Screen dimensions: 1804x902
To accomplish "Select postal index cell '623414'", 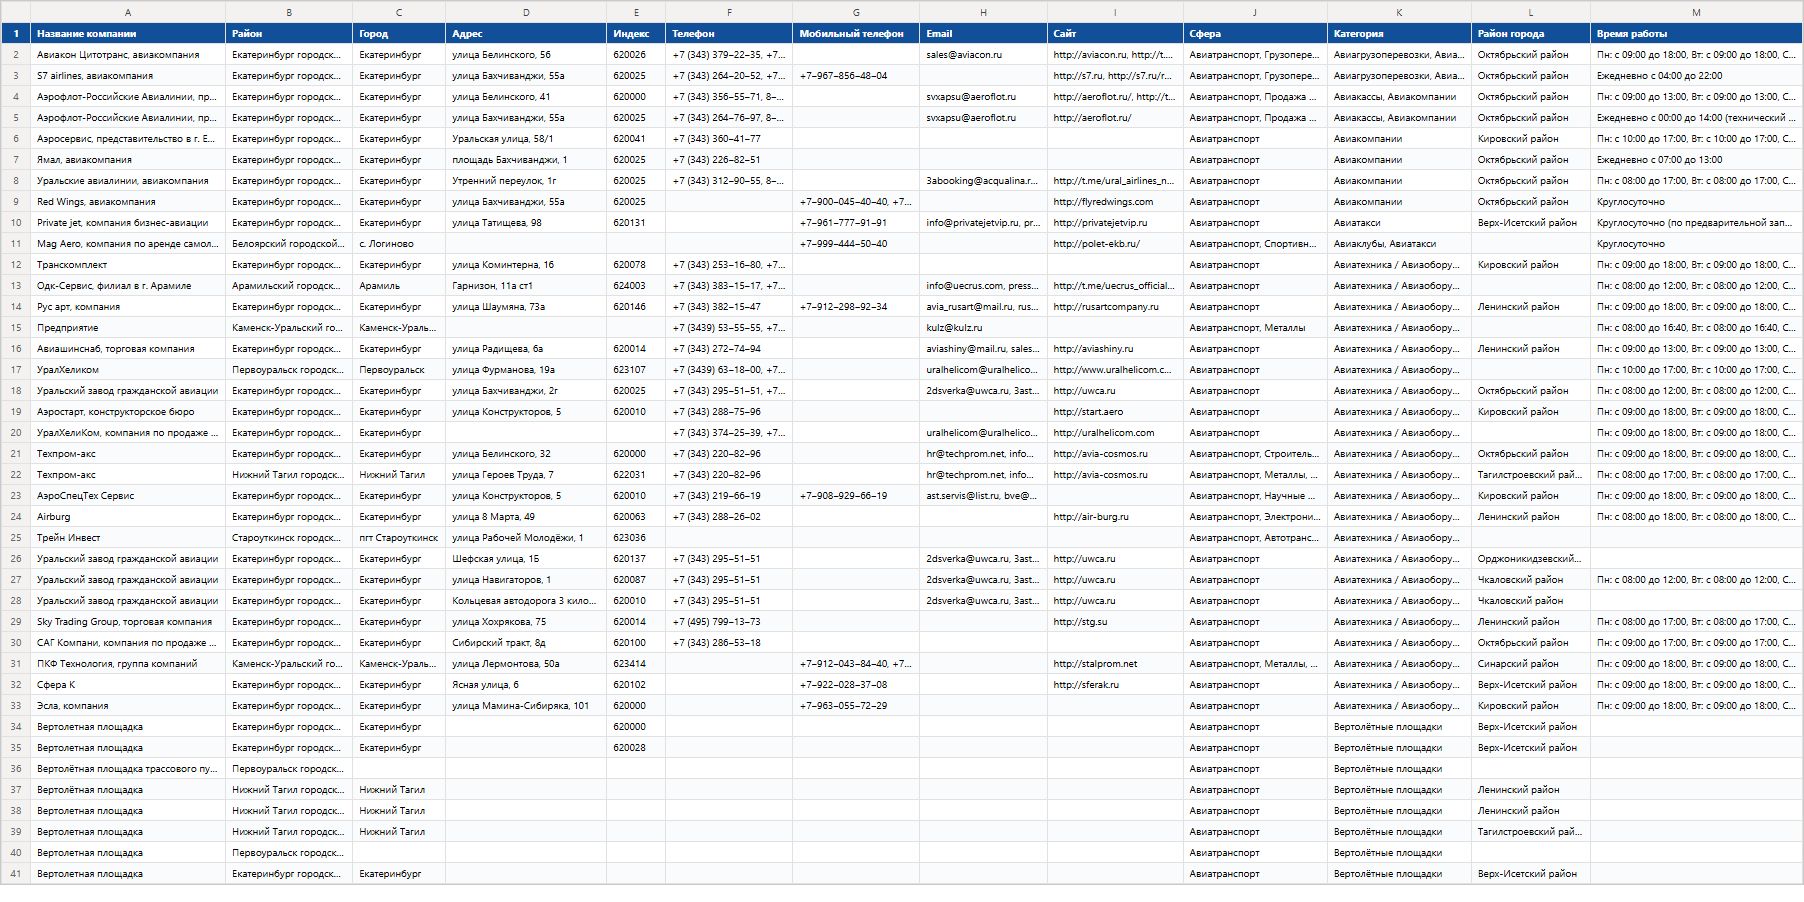I will pyautogui.click(x=636, y=664).
